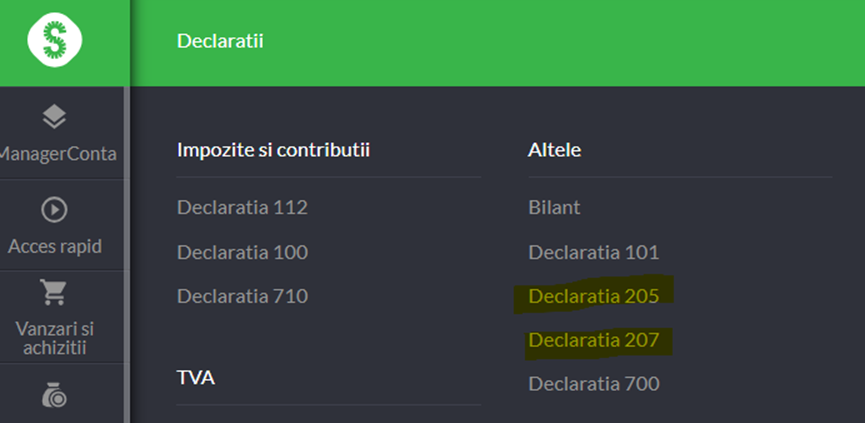Image resolution: width=865 pixels, height=423 pixels.
Task: Open Declaratia 100
Action: coord(242,252)
